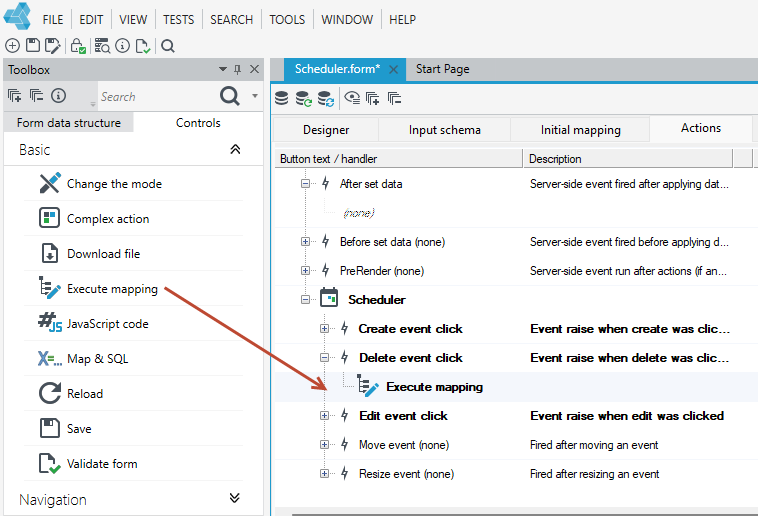The height and width of the screenshot is (516, 758).
Task: Click the database with blue refresh icon
Action: 325,99
